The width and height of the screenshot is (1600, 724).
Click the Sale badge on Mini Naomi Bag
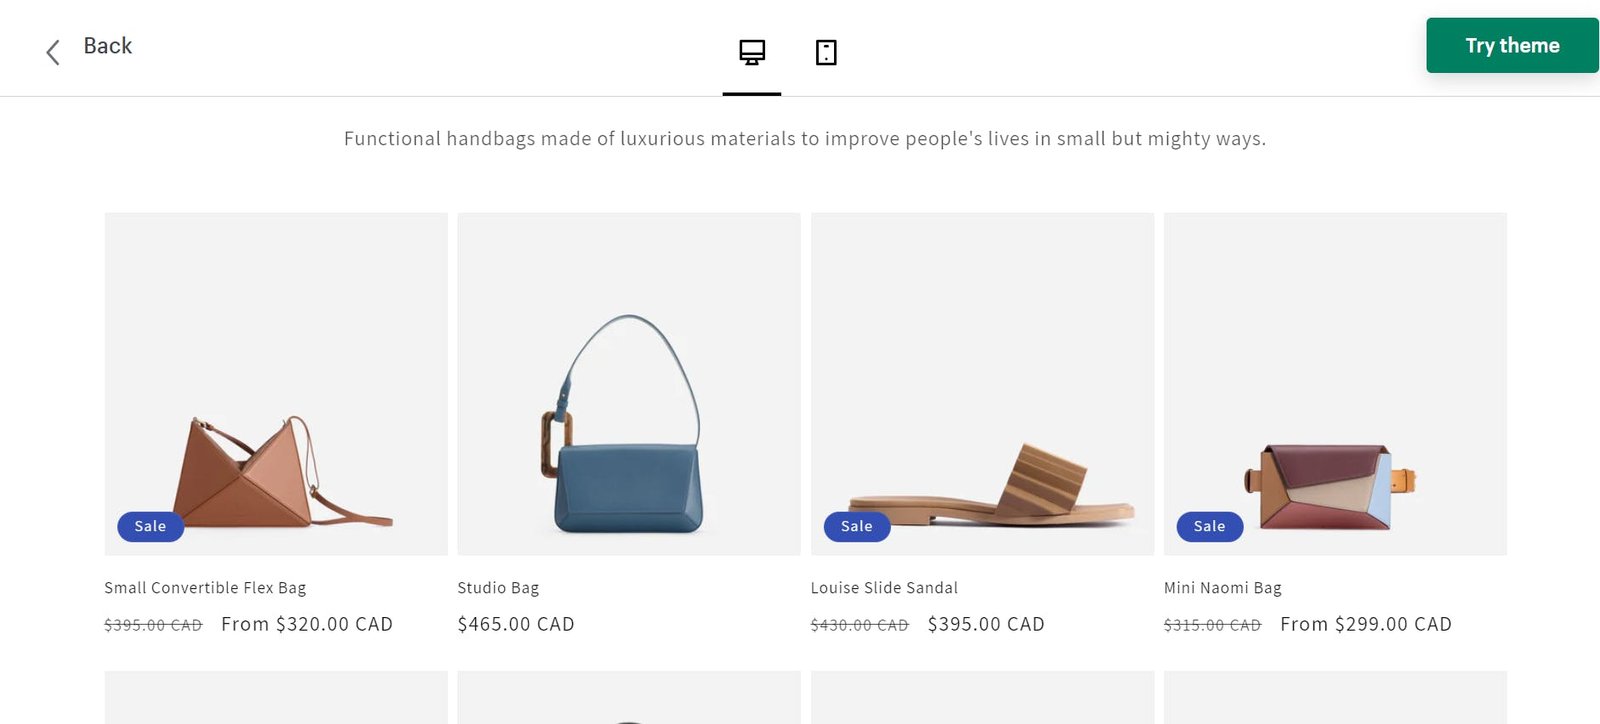point(1209,526)
